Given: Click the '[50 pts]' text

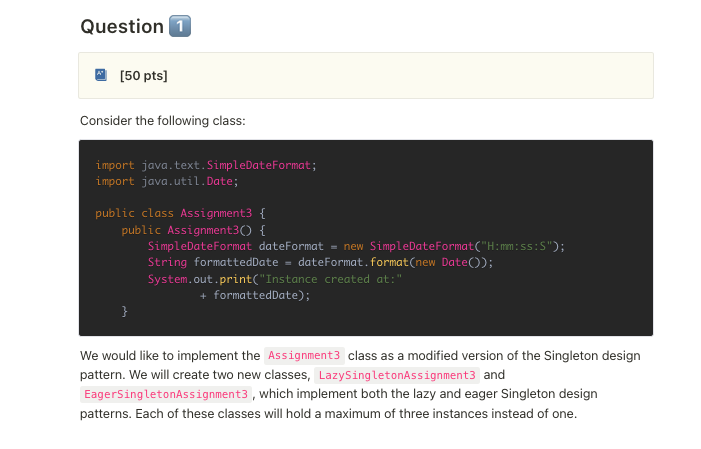Looking at the screenshot, I should (144, 76).
